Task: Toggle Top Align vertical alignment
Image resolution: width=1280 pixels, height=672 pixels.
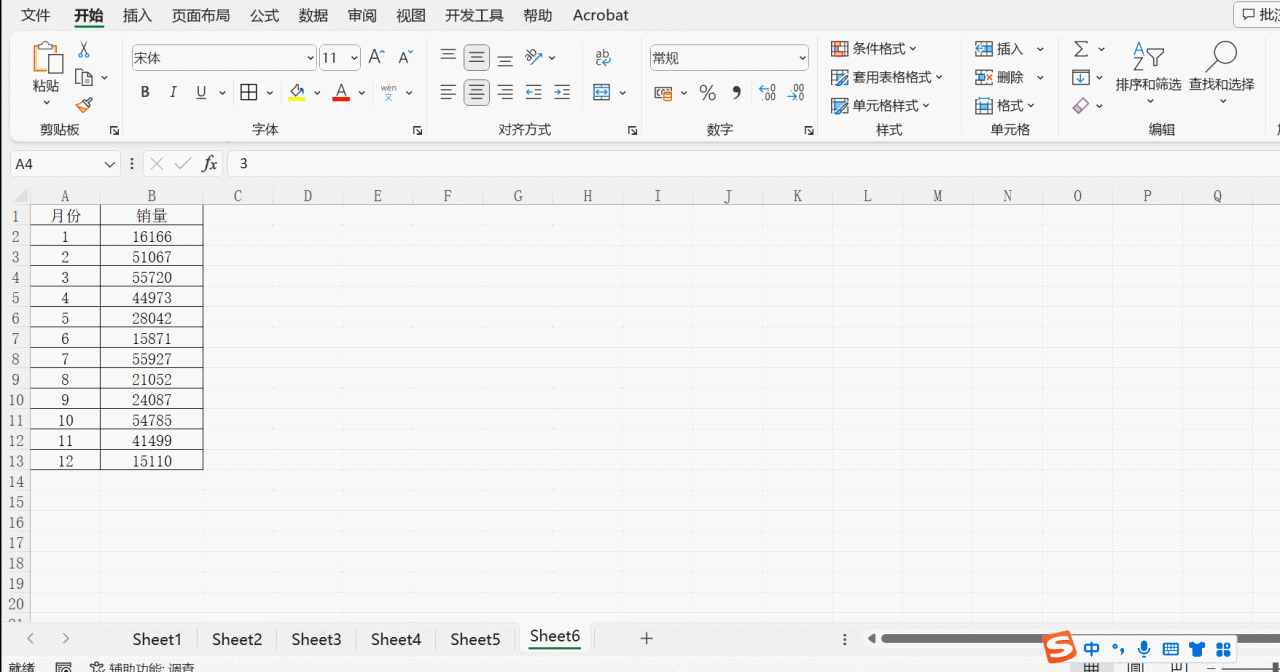Action: pos(448,57)
